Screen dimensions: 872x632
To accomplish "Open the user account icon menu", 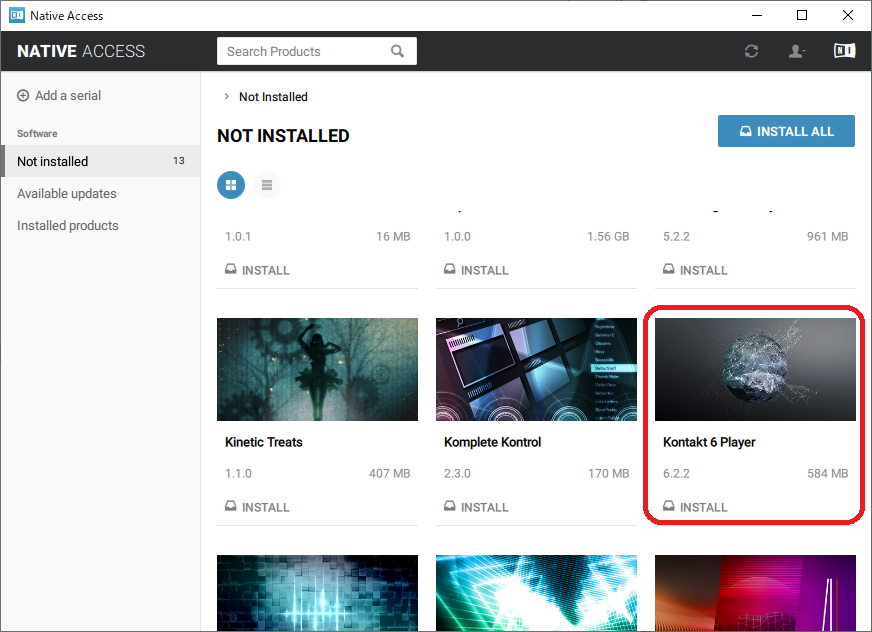I will pos(796,51).
